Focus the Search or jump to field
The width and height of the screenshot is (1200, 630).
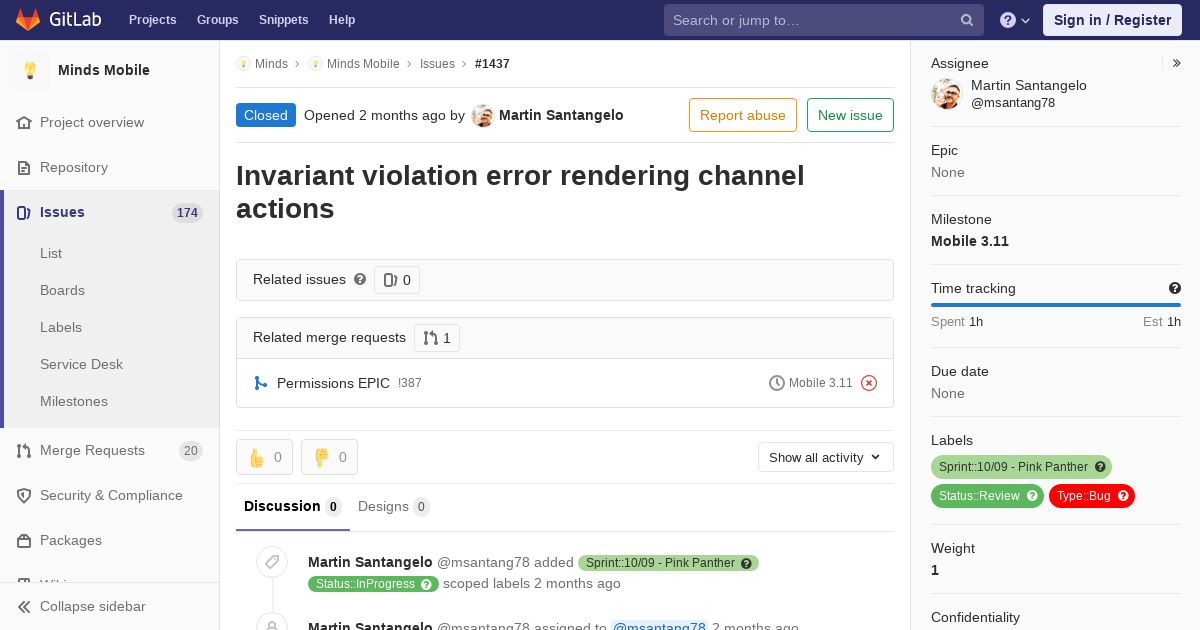coord(824,20)
